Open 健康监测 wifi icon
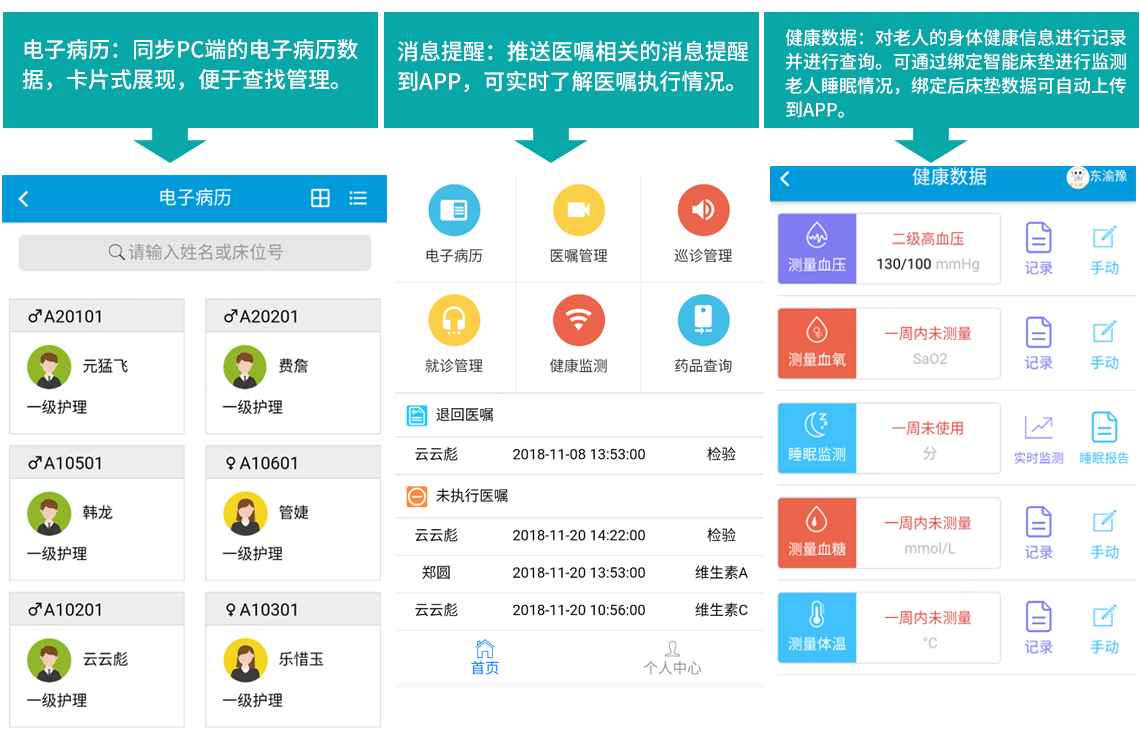The width and height of the screenshot is (1140, 744). click(578, 321)
